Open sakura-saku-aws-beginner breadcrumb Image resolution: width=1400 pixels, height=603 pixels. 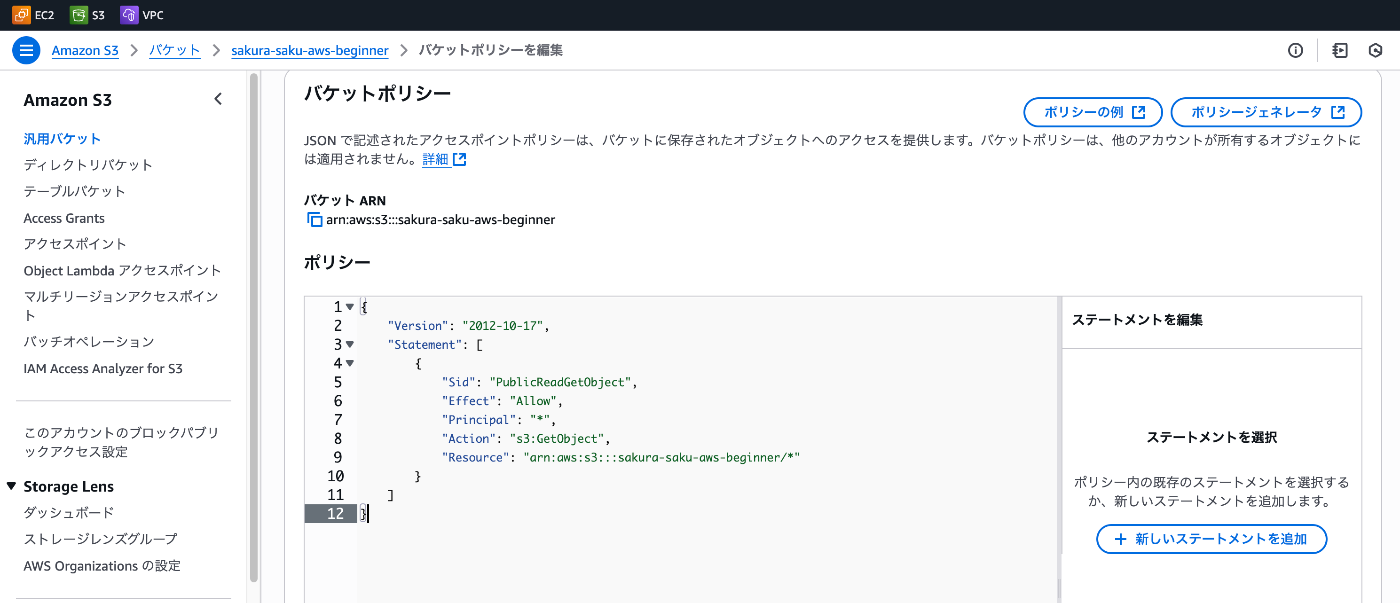pos(310,50)
